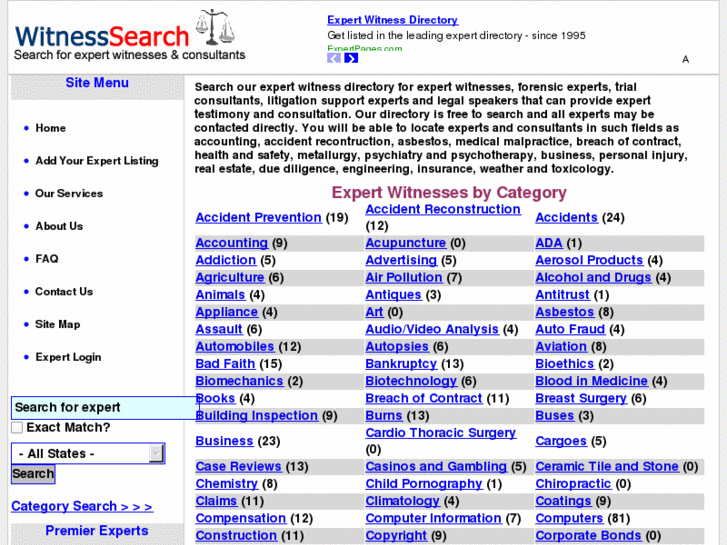Open Breast Surgery category
The width and height of the screenshot is (727, 545).
[x=581, y=398]
